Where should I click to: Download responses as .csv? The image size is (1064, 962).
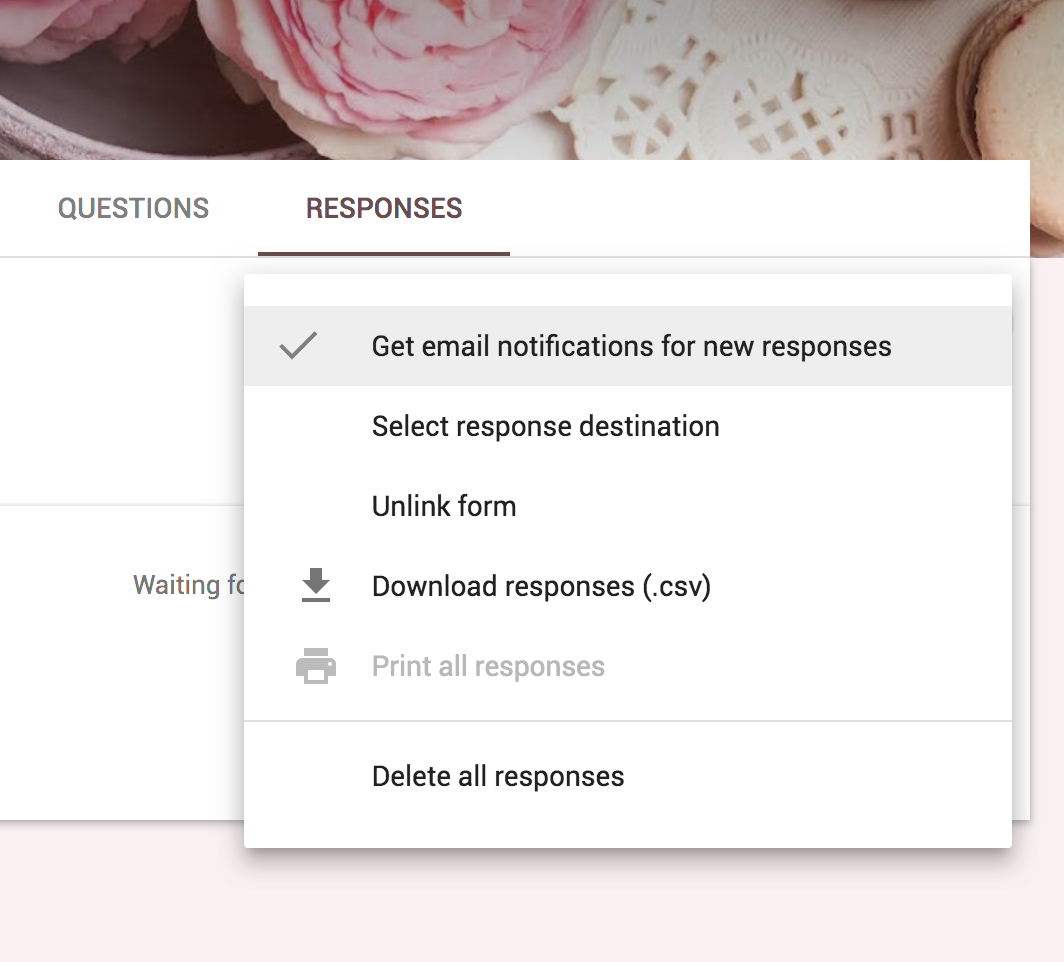pyautogui.click(x=541, y=586)
